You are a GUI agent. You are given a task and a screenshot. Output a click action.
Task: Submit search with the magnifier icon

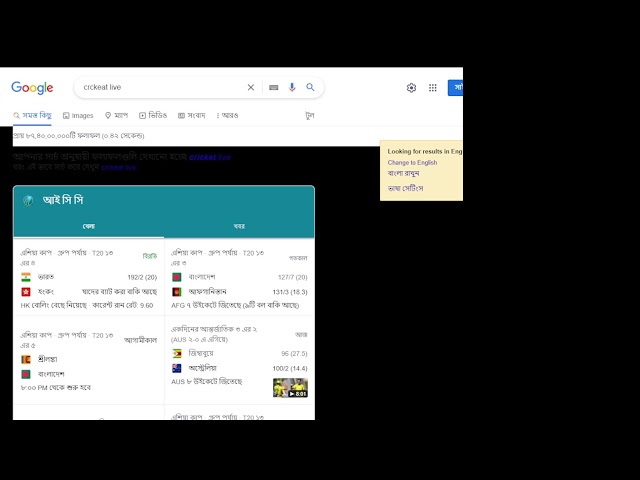pyautogui.click(x=310, y=87)
